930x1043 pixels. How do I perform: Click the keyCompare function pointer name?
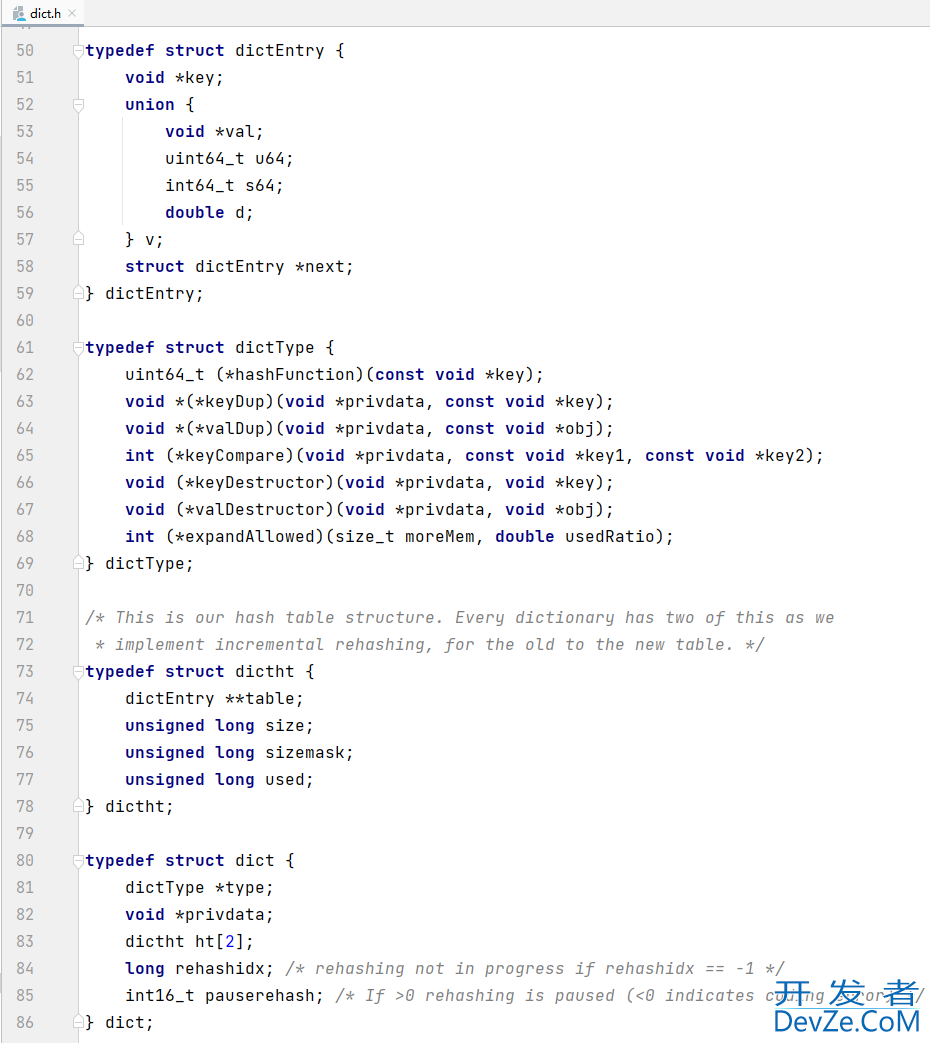tap(235, 456)
